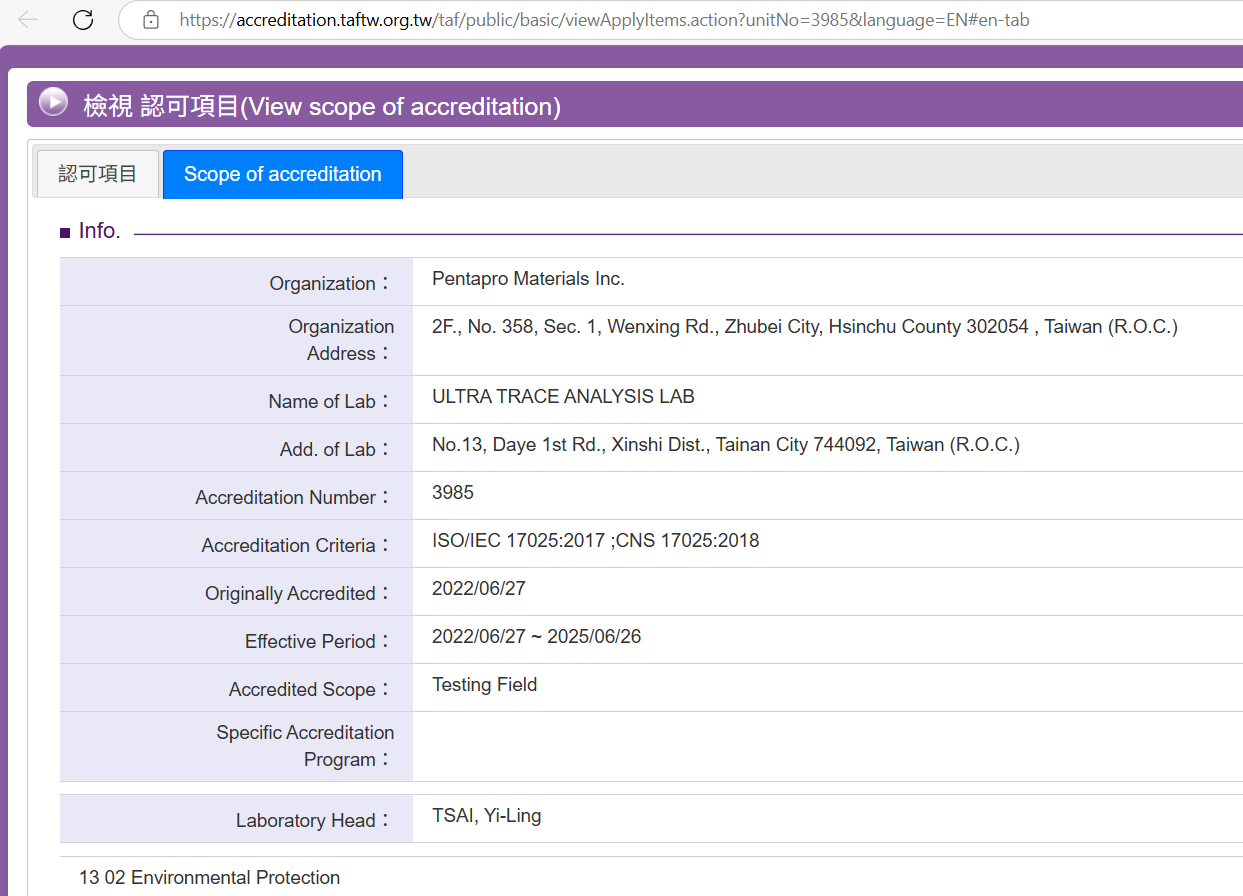Click the Add. of Lab label

click(337, 449)
